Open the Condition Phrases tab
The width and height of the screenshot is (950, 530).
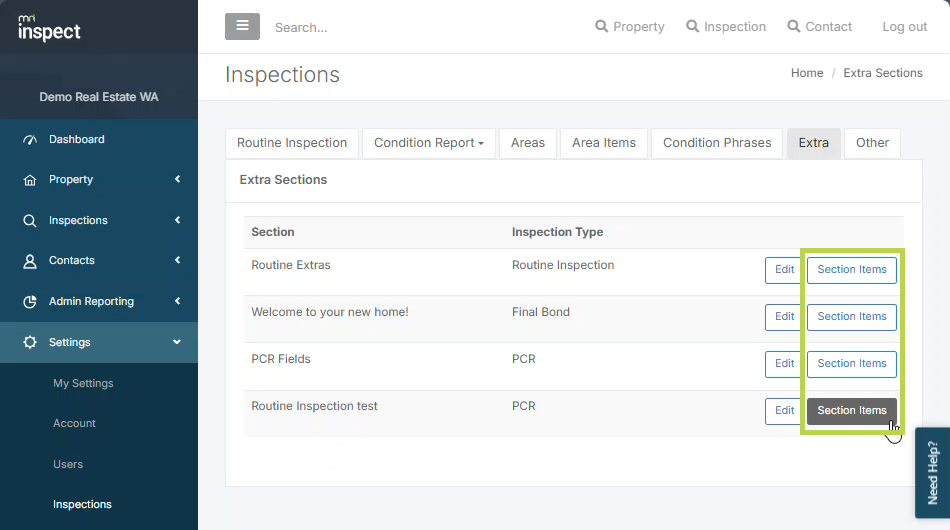point(717,143)
